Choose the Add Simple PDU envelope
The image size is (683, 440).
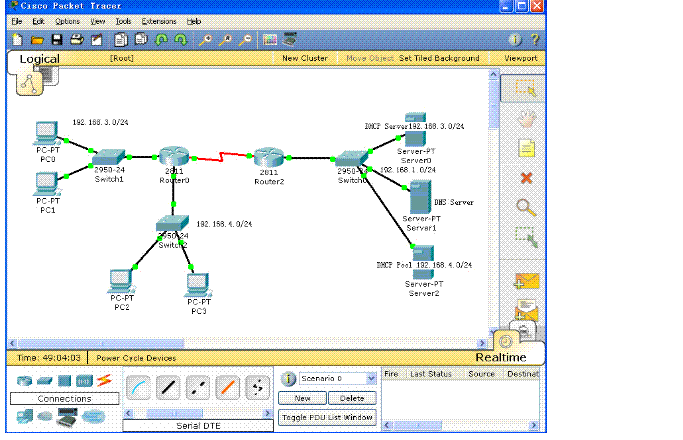527,281
